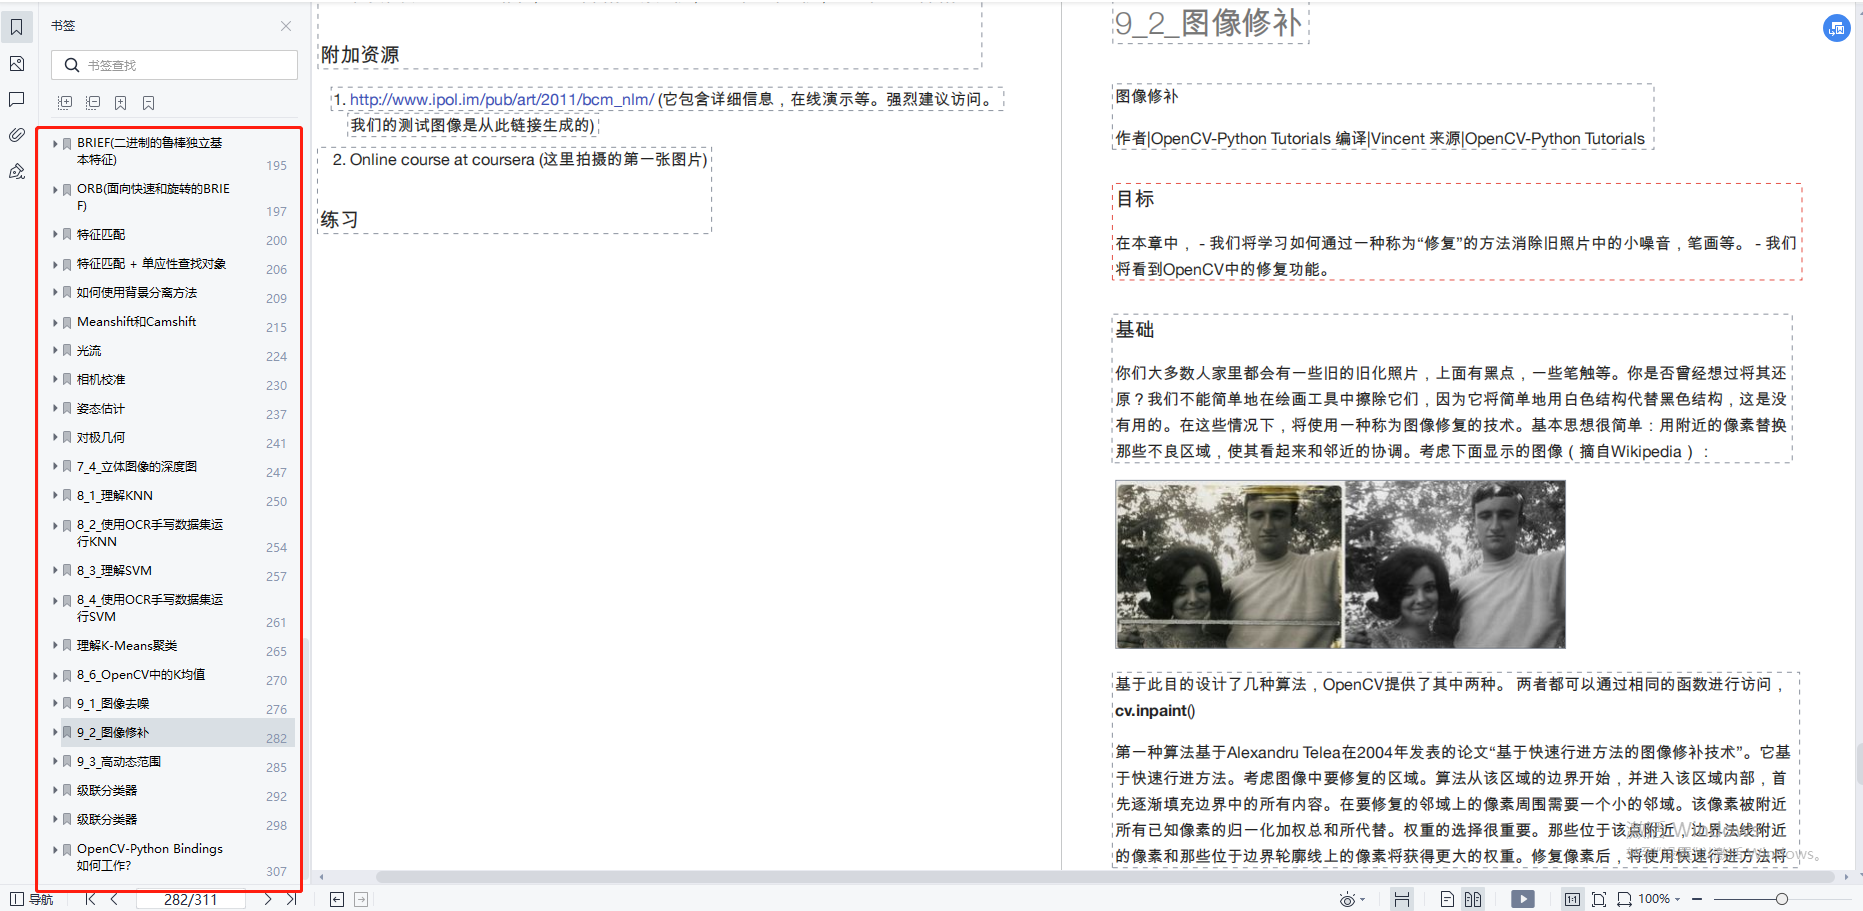Select the BRIEF bookmark entry
This screenshot has height=911, width=1863.
(x=150, y=151)
